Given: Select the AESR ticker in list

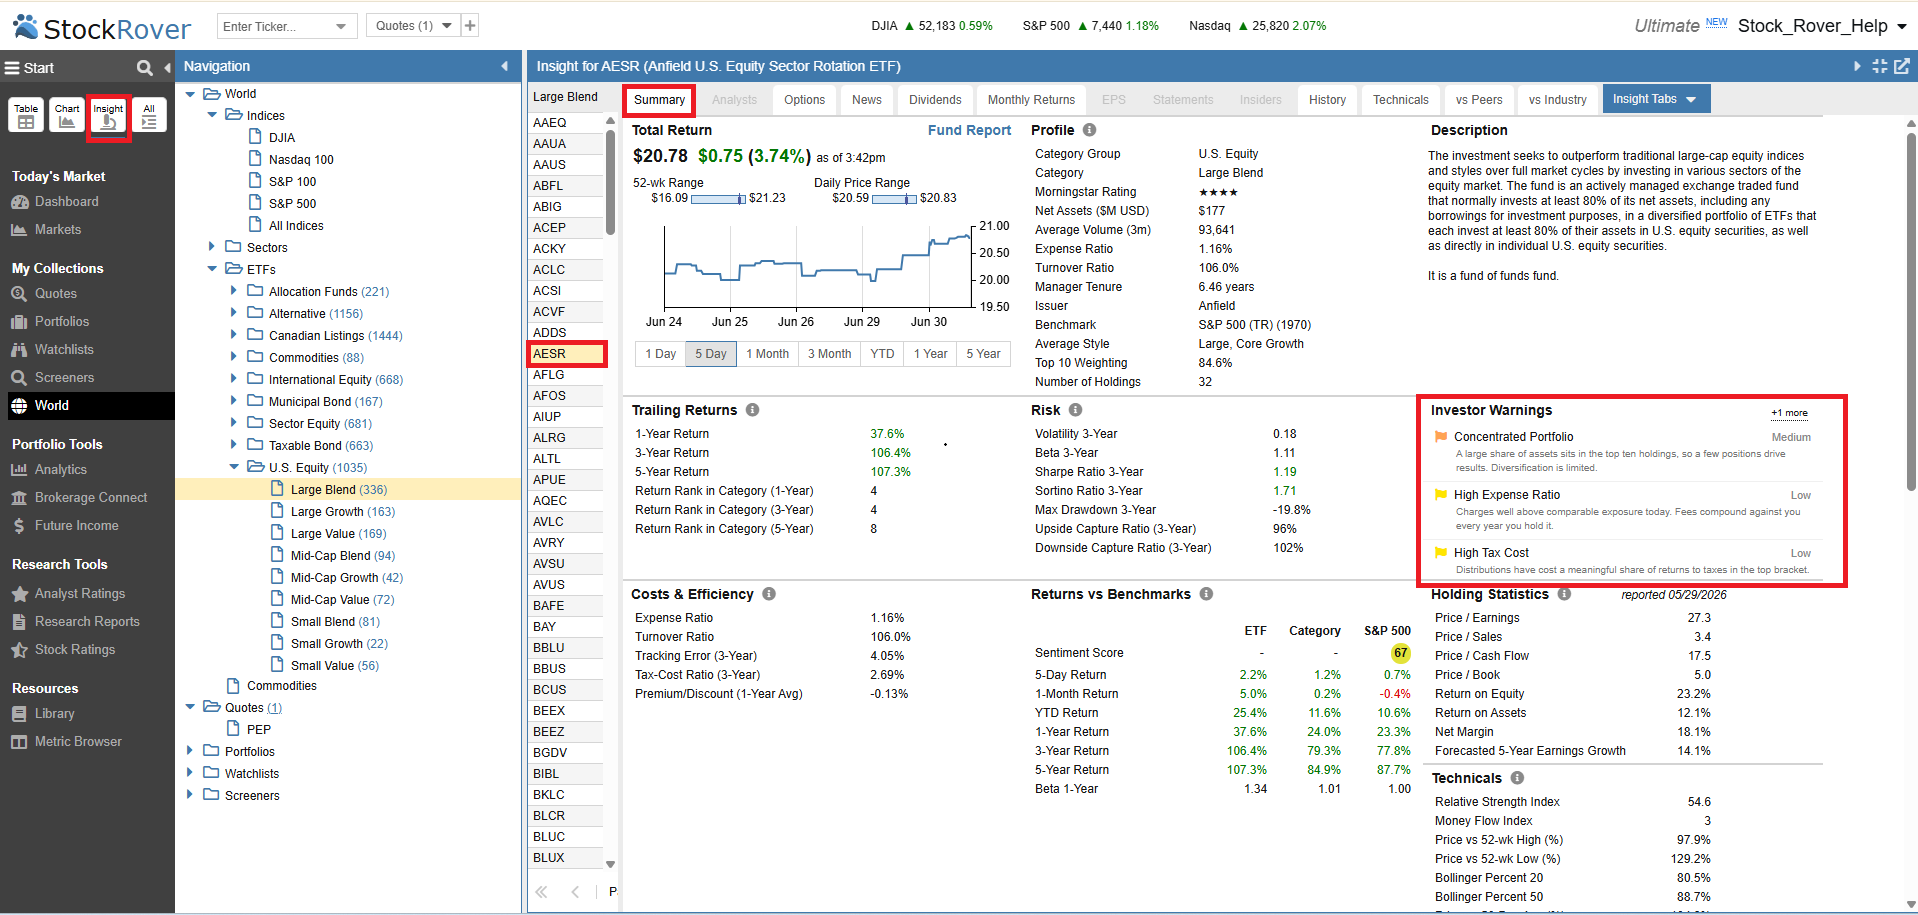Looking at the screenshot, I should click(565, 354).
